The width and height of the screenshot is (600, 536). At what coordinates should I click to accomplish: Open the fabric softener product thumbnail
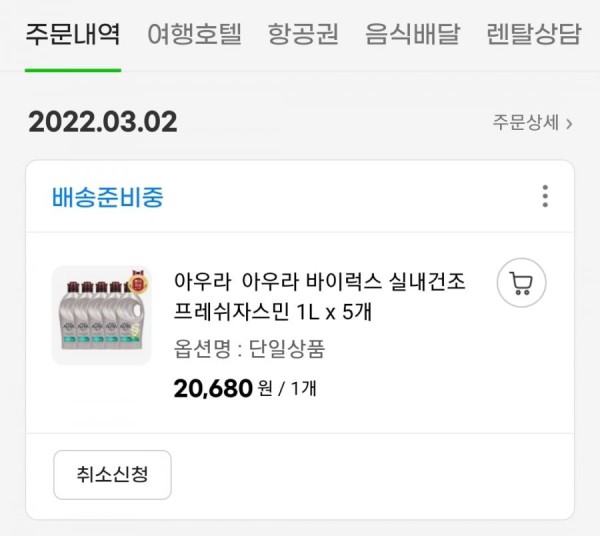[102, 316]
